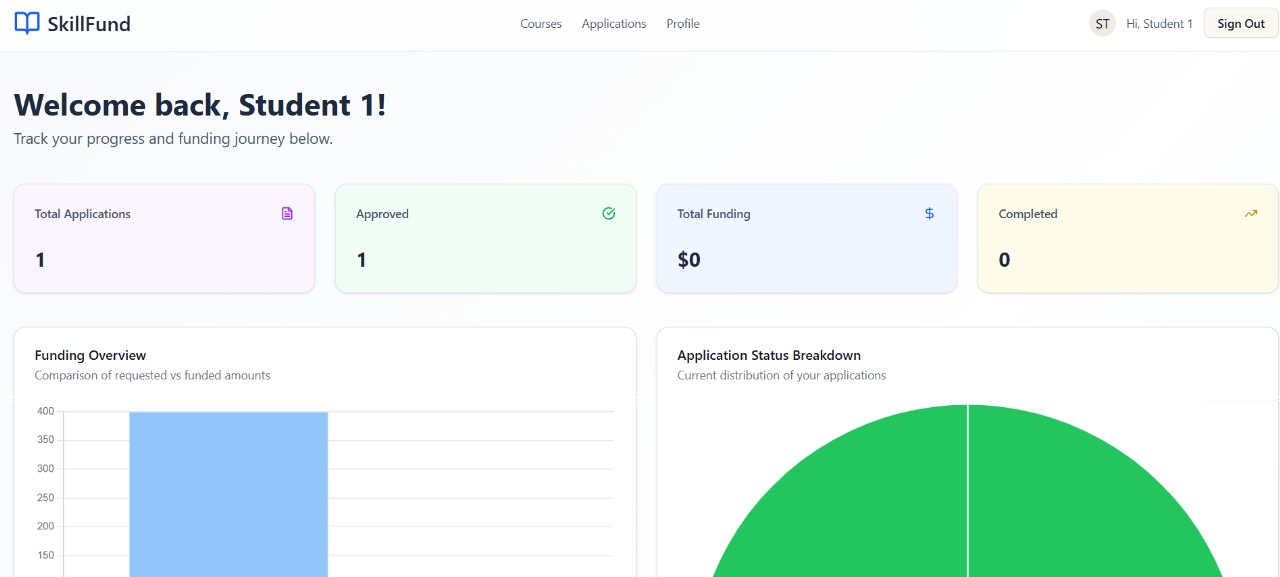Click the 'Funding Overview' chart title
1280x577 pixels.
pyautogui.click(x=90, y=355)
